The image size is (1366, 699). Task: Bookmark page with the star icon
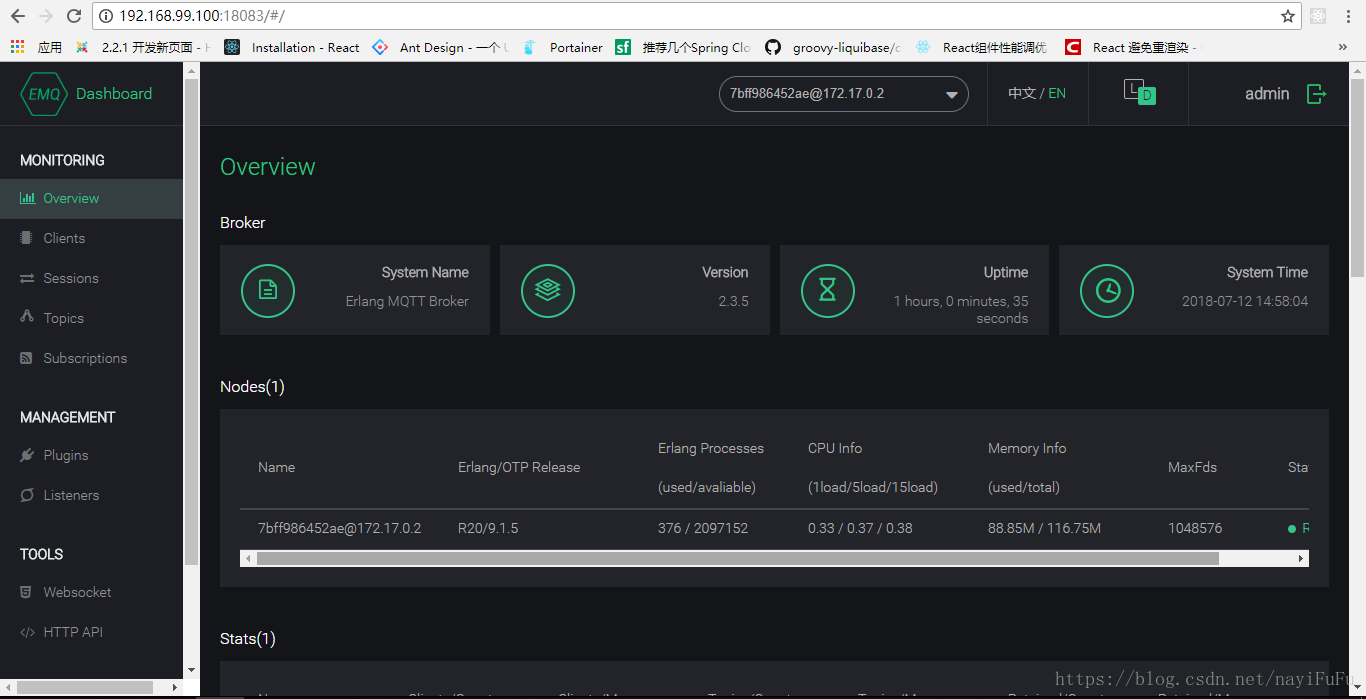click(x=1288, y=16)
